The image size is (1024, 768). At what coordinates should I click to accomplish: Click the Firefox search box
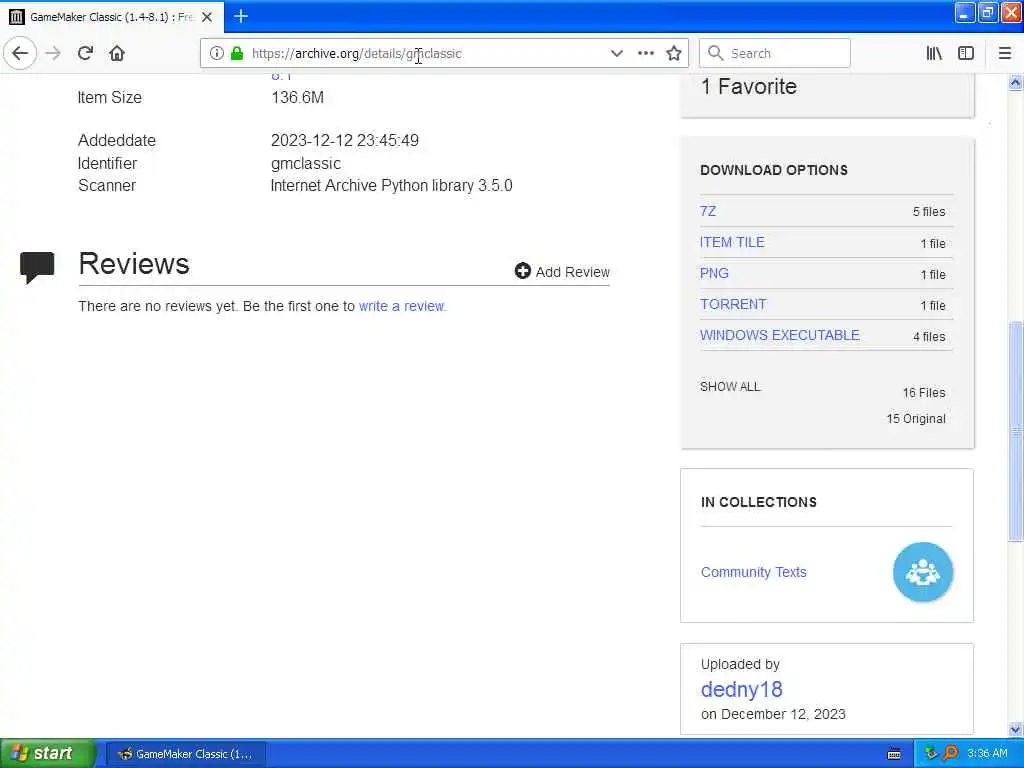[x=775, y=53]
